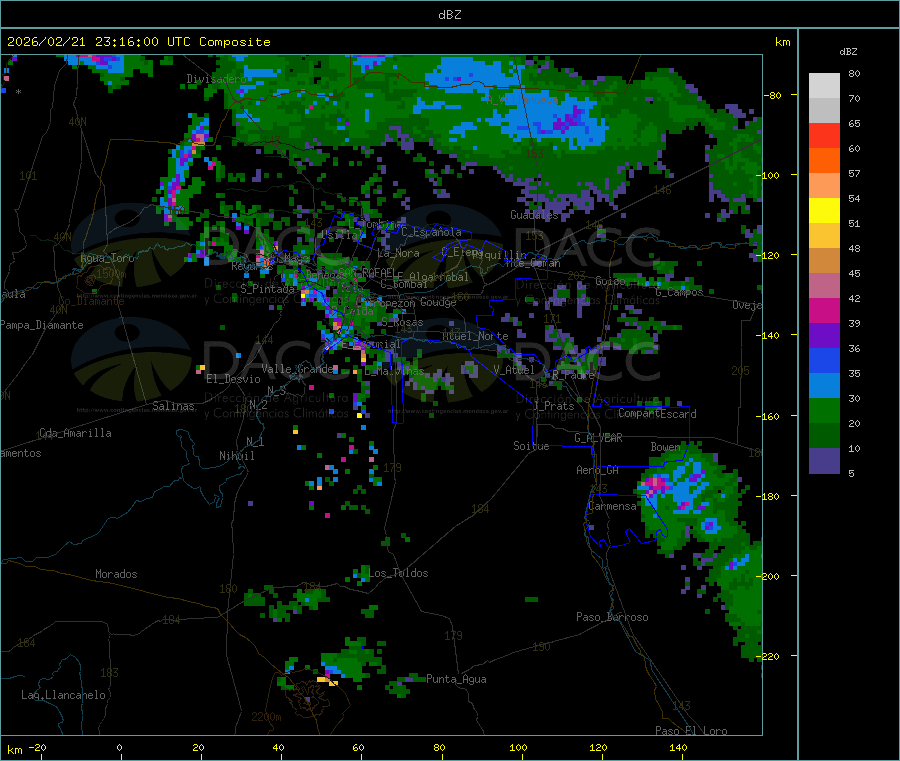Click the Goudge location label
This screenshot has height=761, width=900.
[438, 302]
